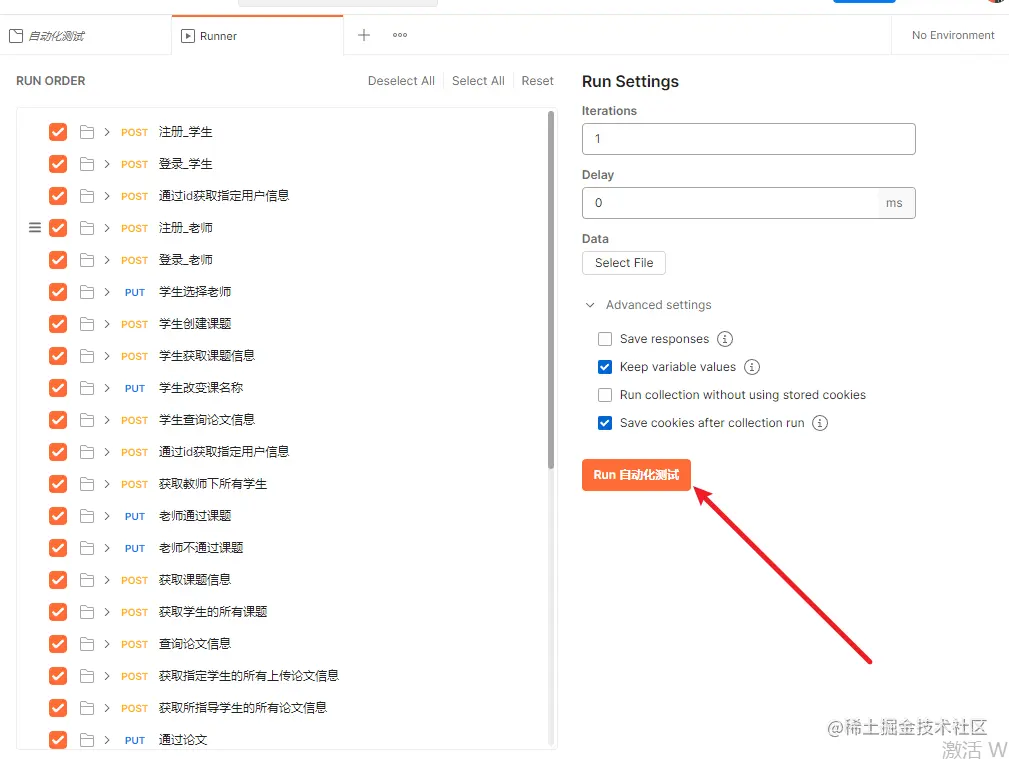Switch to the 自动化测试 tab
The width and height of the screenshot is (1009, 759).
[86, 36]
